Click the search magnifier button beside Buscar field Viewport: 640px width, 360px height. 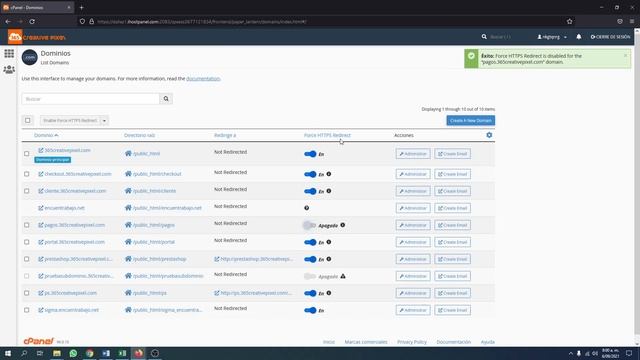point(166,99)
